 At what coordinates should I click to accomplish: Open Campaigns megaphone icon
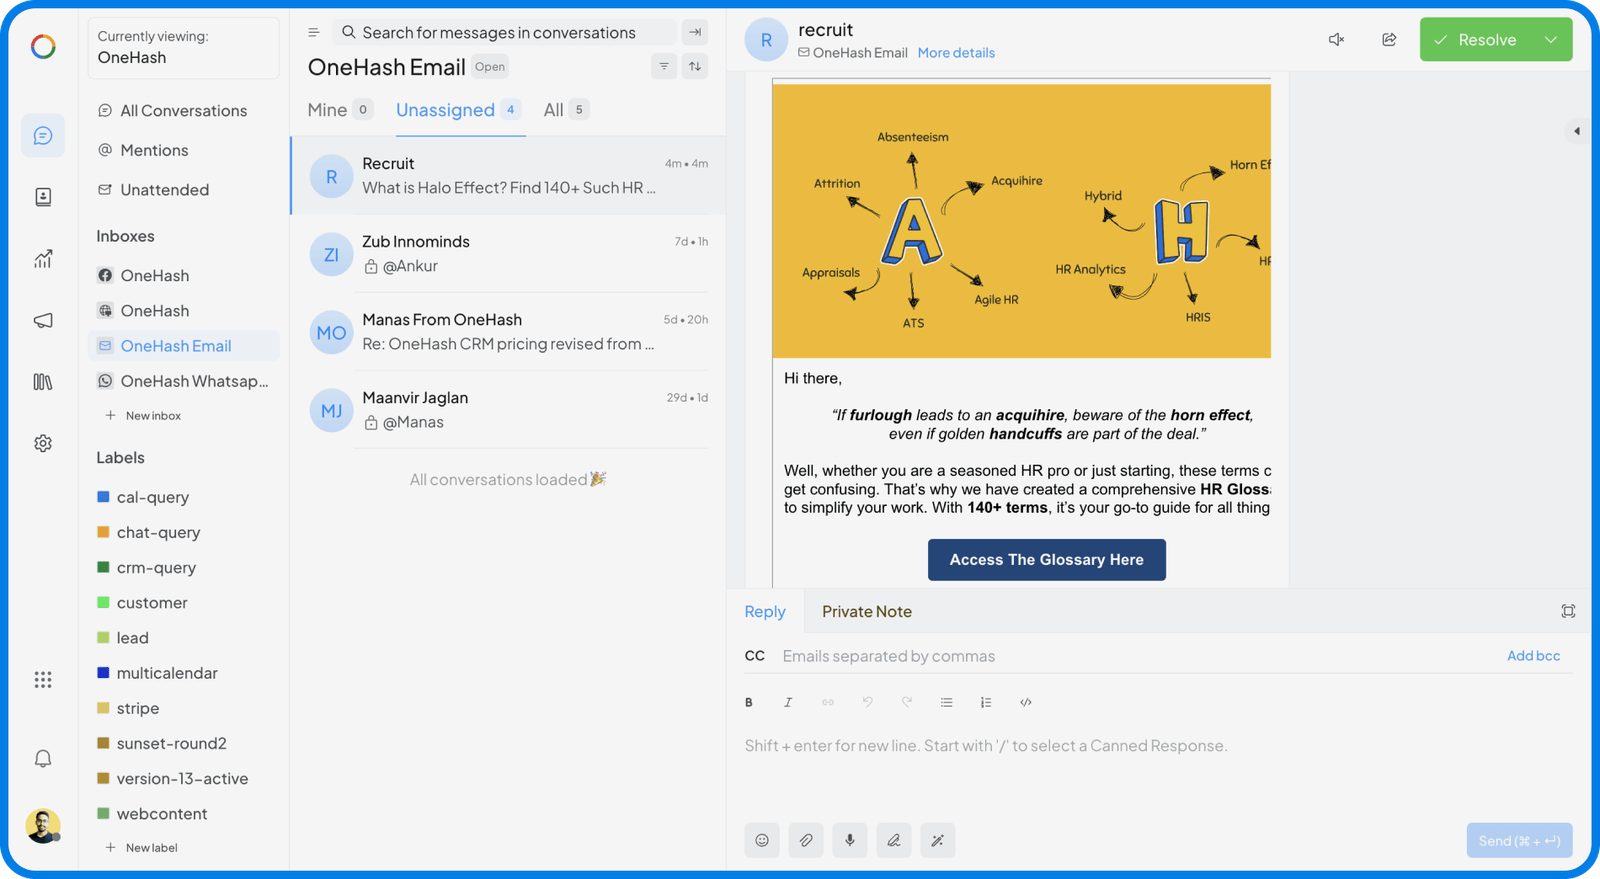(43, 320)
